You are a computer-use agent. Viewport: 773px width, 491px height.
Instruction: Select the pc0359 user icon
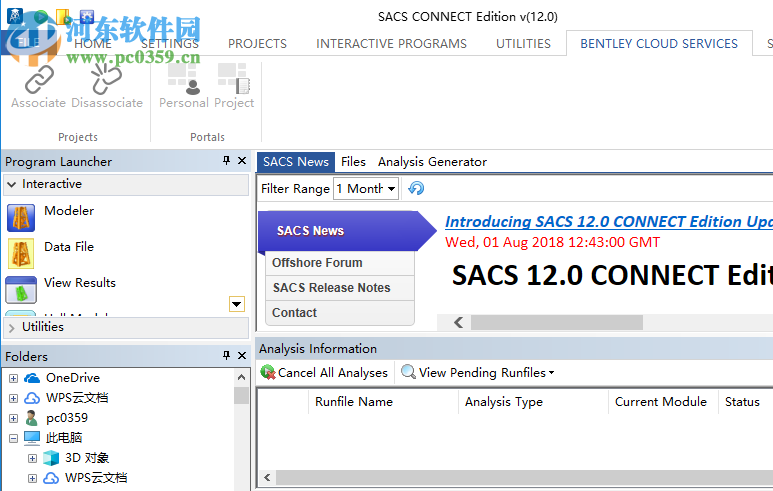[x=32, y=418]
